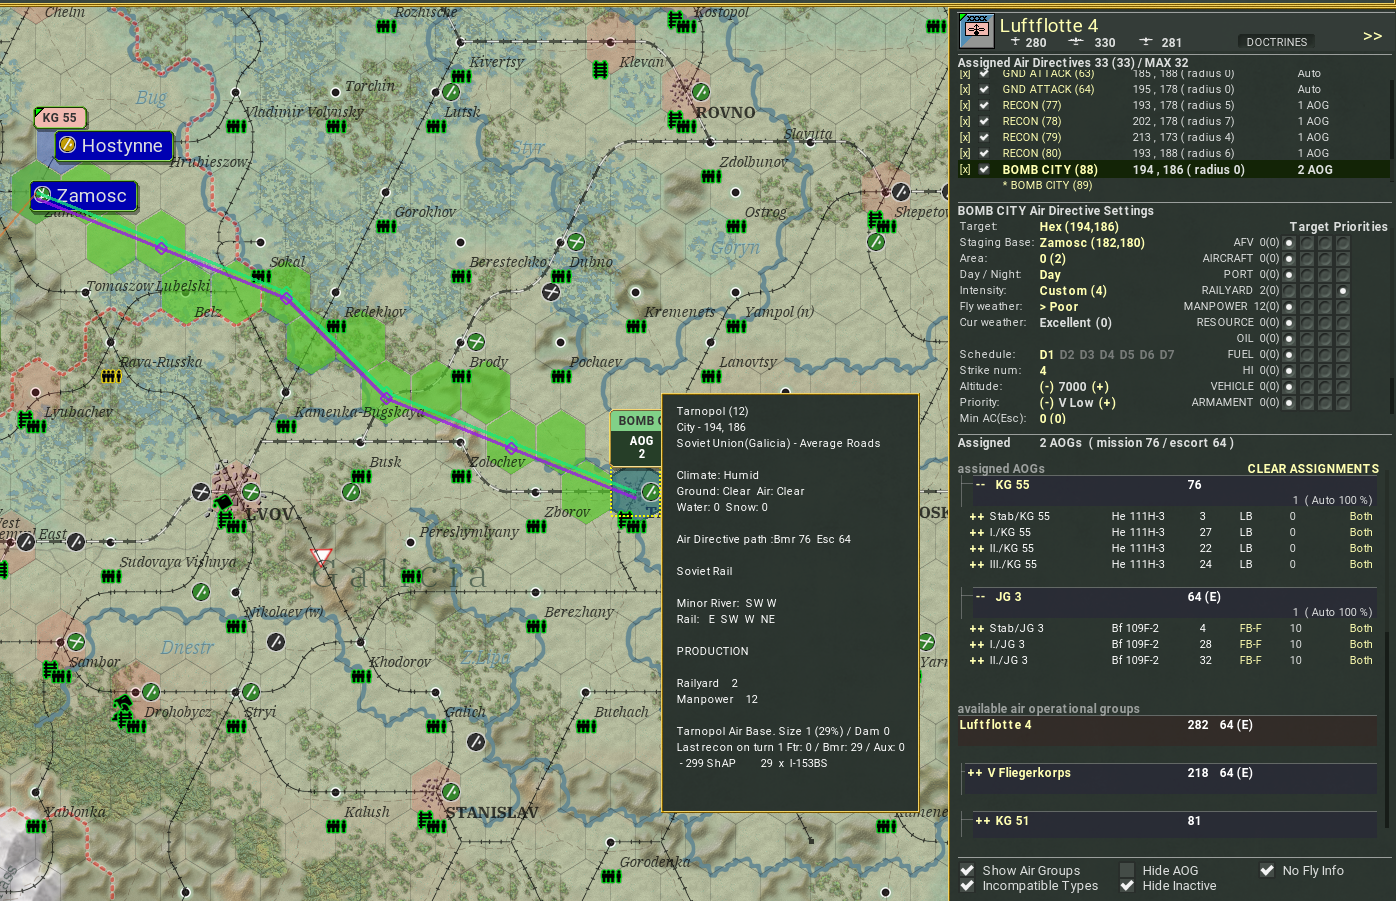Click the Luftflotte 4 unit emblem icon

tap(977, 31)
